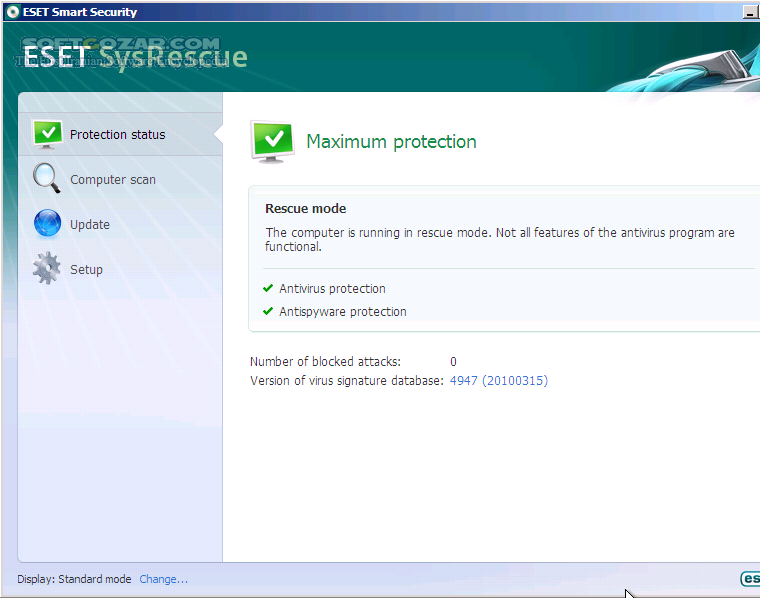
Task: Click the ESET logo badge in footer
Action: pos(750,579)
